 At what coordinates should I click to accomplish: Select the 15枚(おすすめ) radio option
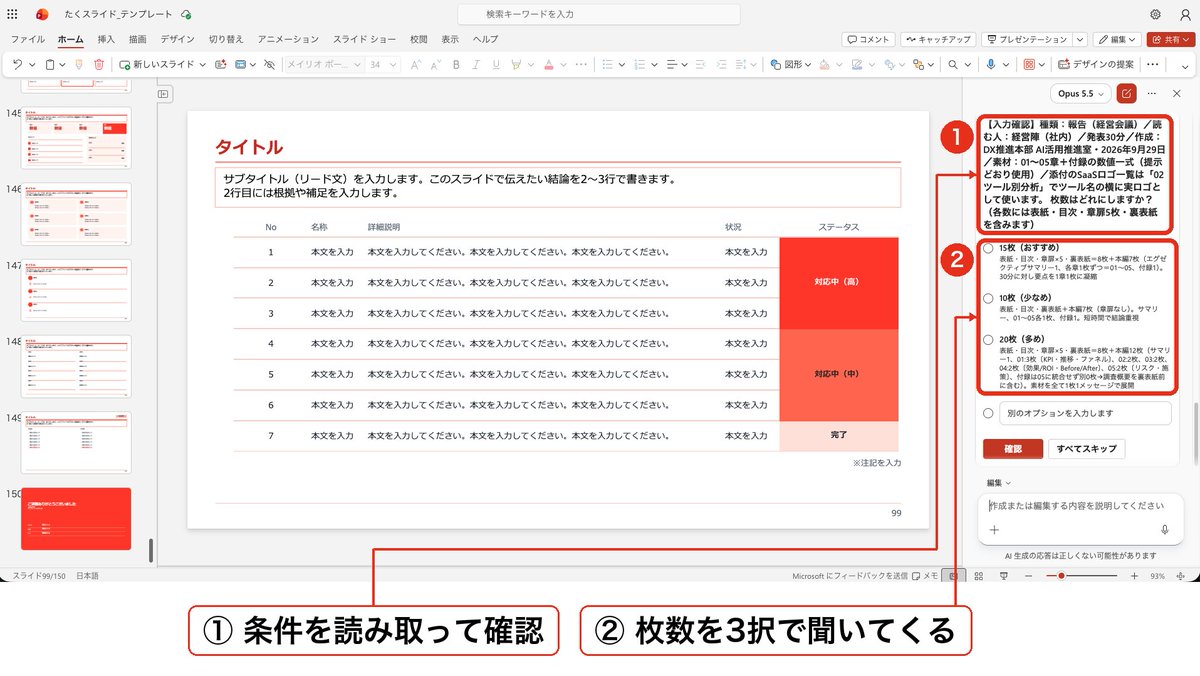988,248
